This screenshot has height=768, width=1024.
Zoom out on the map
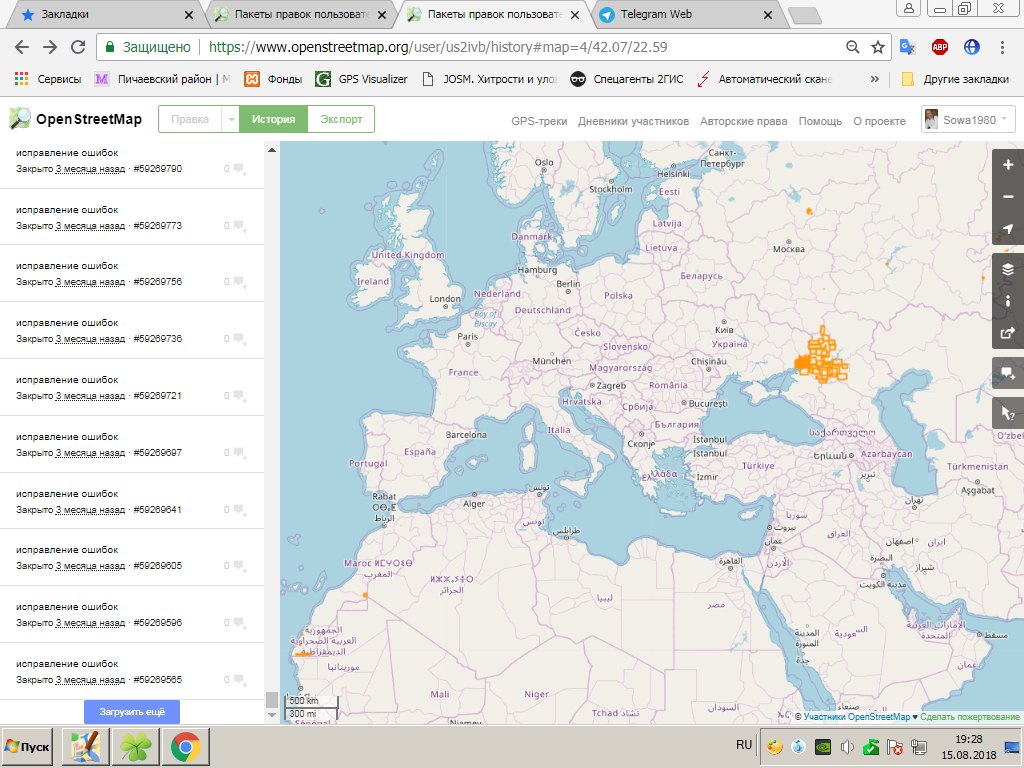1008,197
